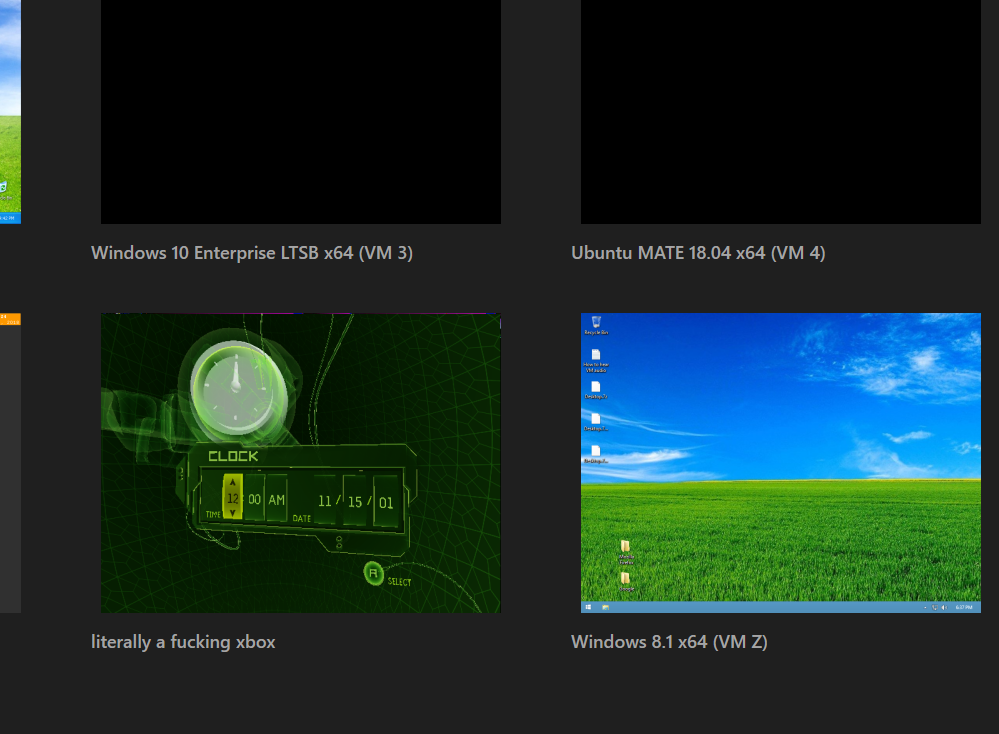Click Recycle Bin icon in Windows 8.1 preview
The image size is (999, 734).
point(596,323)
